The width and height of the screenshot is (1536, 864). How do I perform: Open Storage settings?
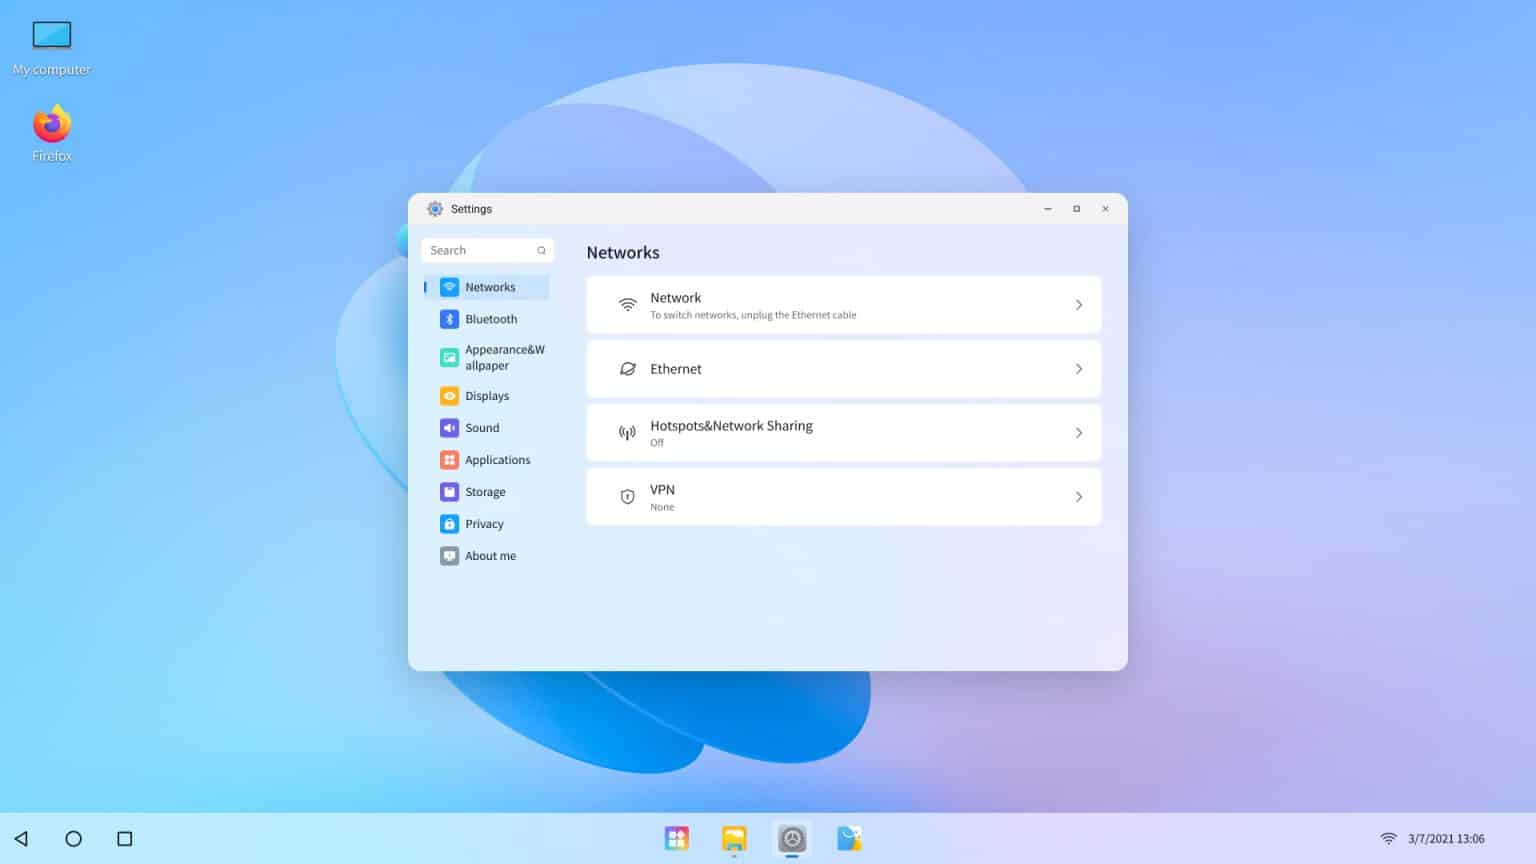485,491
